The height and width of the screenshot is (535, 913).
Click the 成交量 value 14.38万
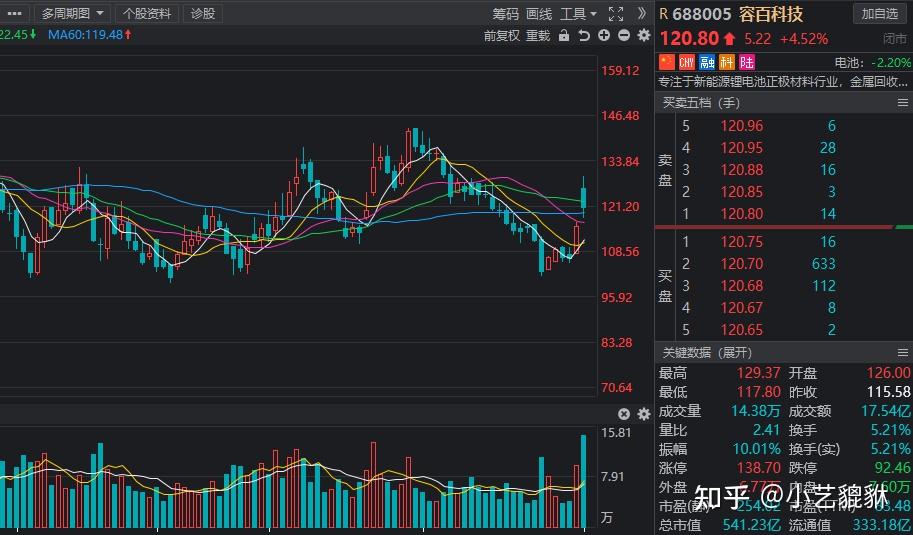pyautogui.click(x=756, y=411)
